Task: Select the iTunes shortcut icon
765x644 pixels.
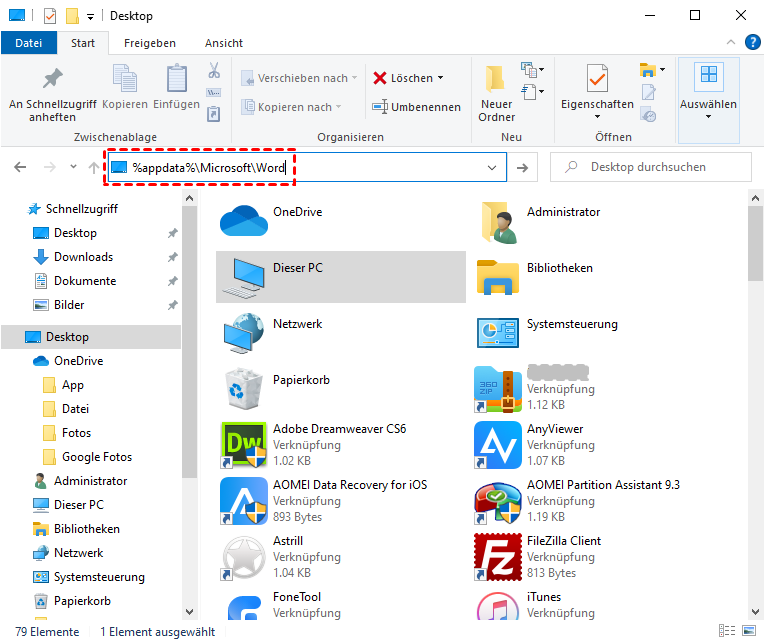Action: tap(498, 606)
